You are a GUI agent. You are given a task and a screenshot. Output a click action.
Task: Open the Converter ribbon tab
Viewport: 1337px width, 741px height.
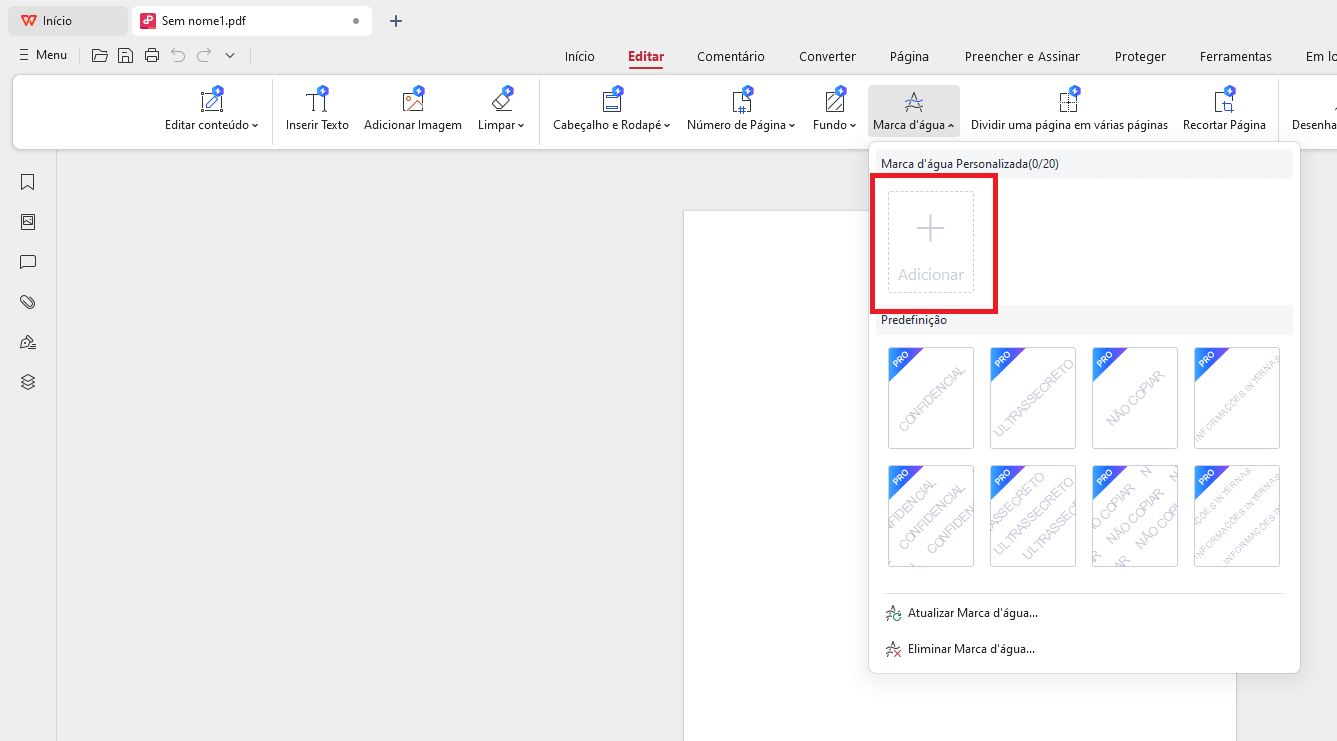tap(827, 57)
